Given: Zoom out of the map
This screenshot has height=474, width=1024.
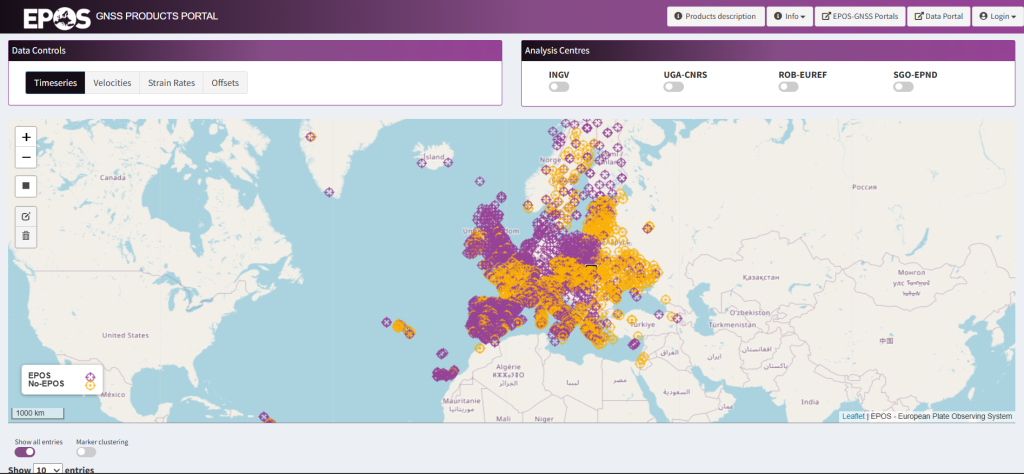Looking at the screenshot, I should pyautogui.click(x=27, y=157).
